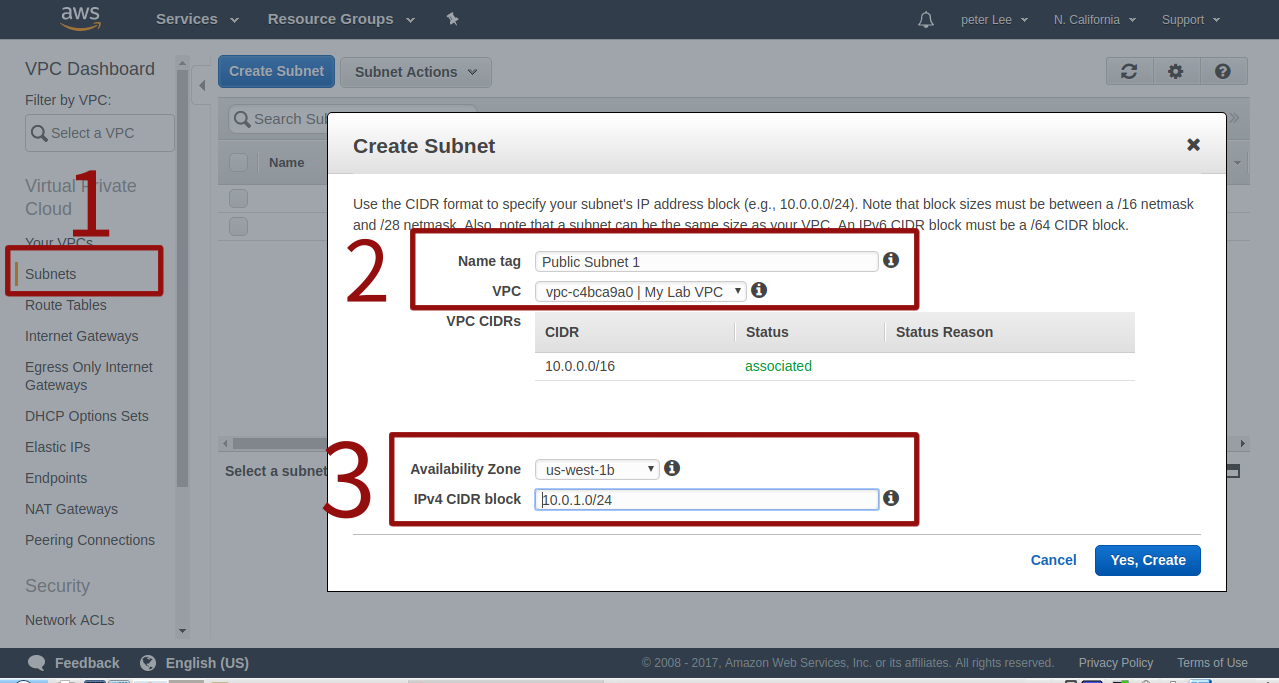Click info icon beside IPv4 CIDR block

point(891,498)
